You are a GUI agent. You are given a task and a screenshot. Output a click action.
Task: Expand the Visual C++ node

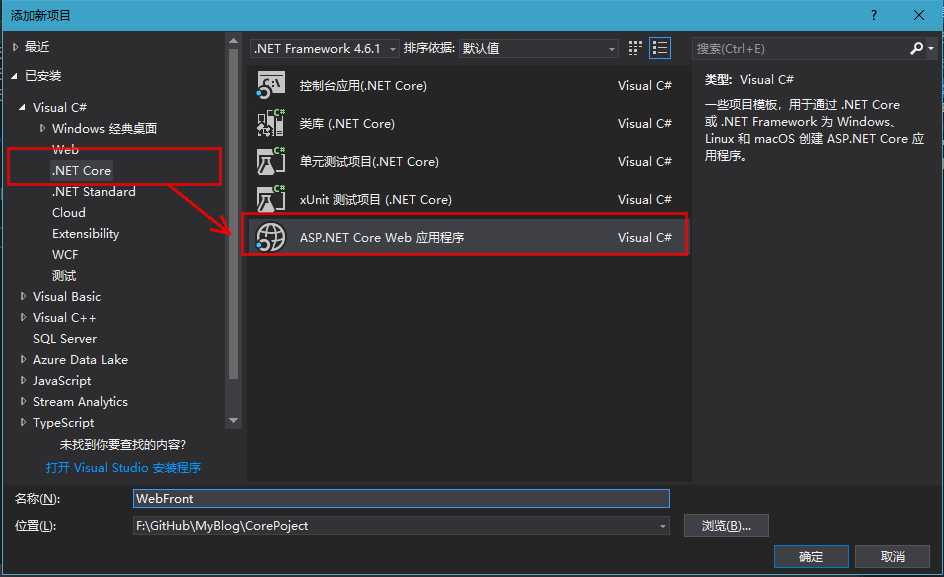point(23,317)
